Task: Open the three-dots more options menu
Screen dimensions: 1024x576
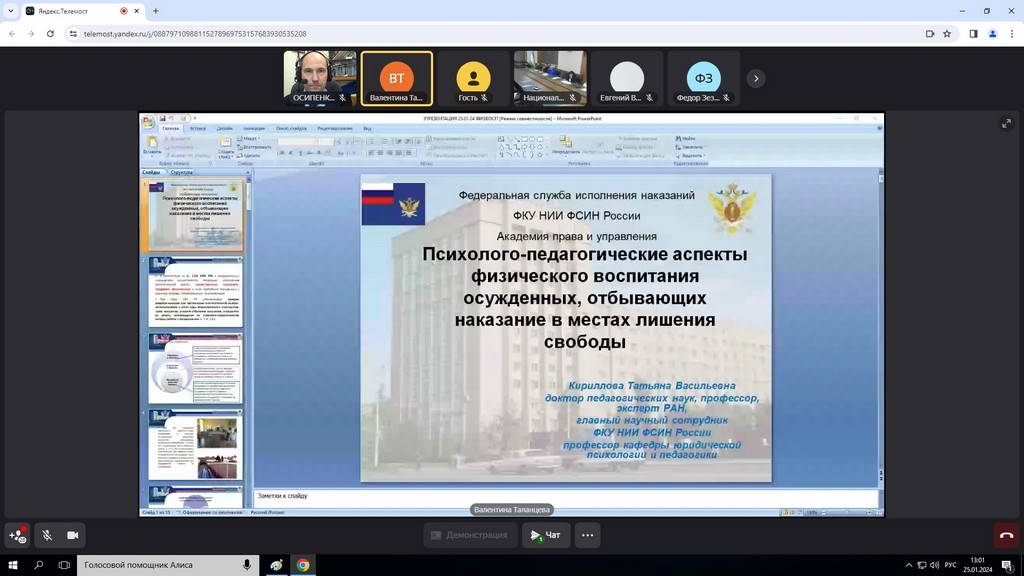Action: pos(587,535)
